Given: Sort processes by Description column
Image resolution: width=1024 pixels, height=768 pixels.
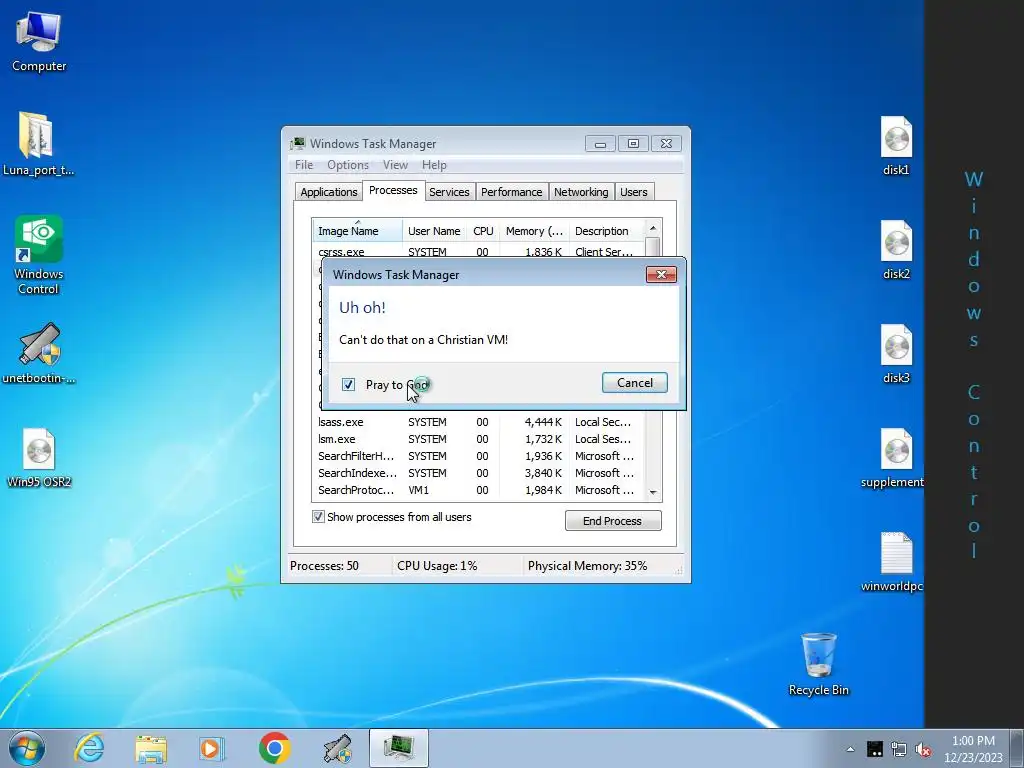Looking at the screenshot, I should coord(606,231).
